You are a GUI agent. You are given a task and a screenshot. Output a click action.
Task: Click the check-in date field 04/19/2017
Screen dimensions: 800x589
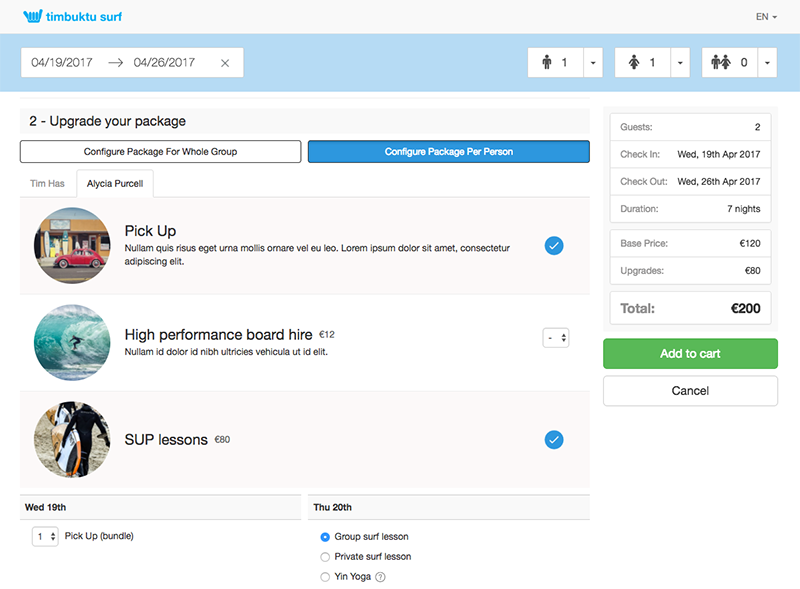coord(62,63)
